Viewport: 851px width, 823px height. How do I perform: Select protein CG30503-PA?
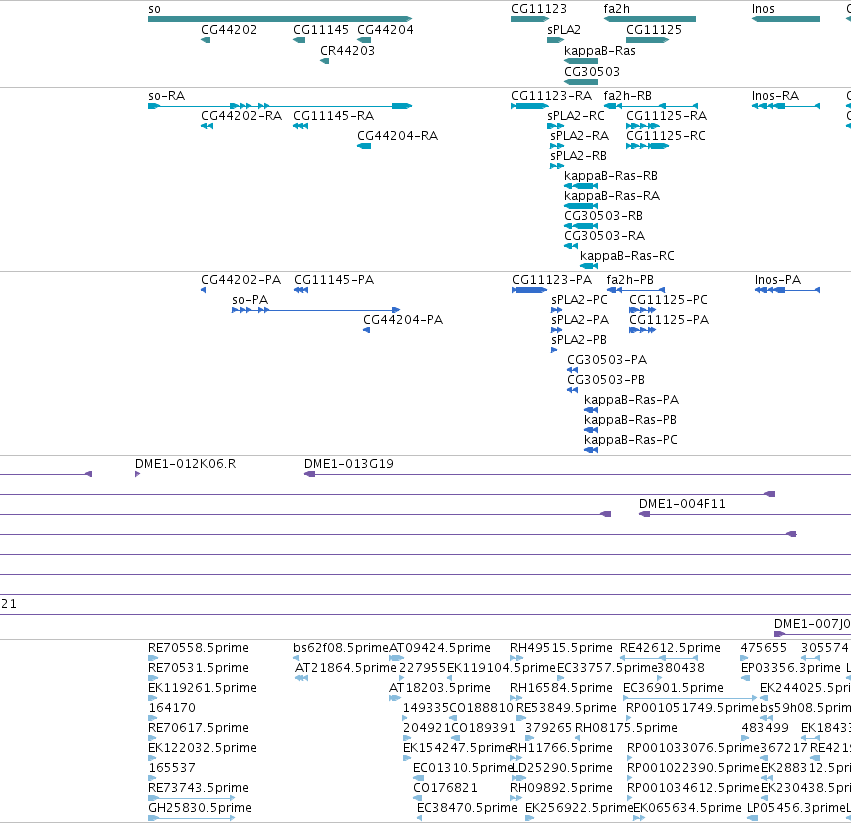(x=607, y=360)
